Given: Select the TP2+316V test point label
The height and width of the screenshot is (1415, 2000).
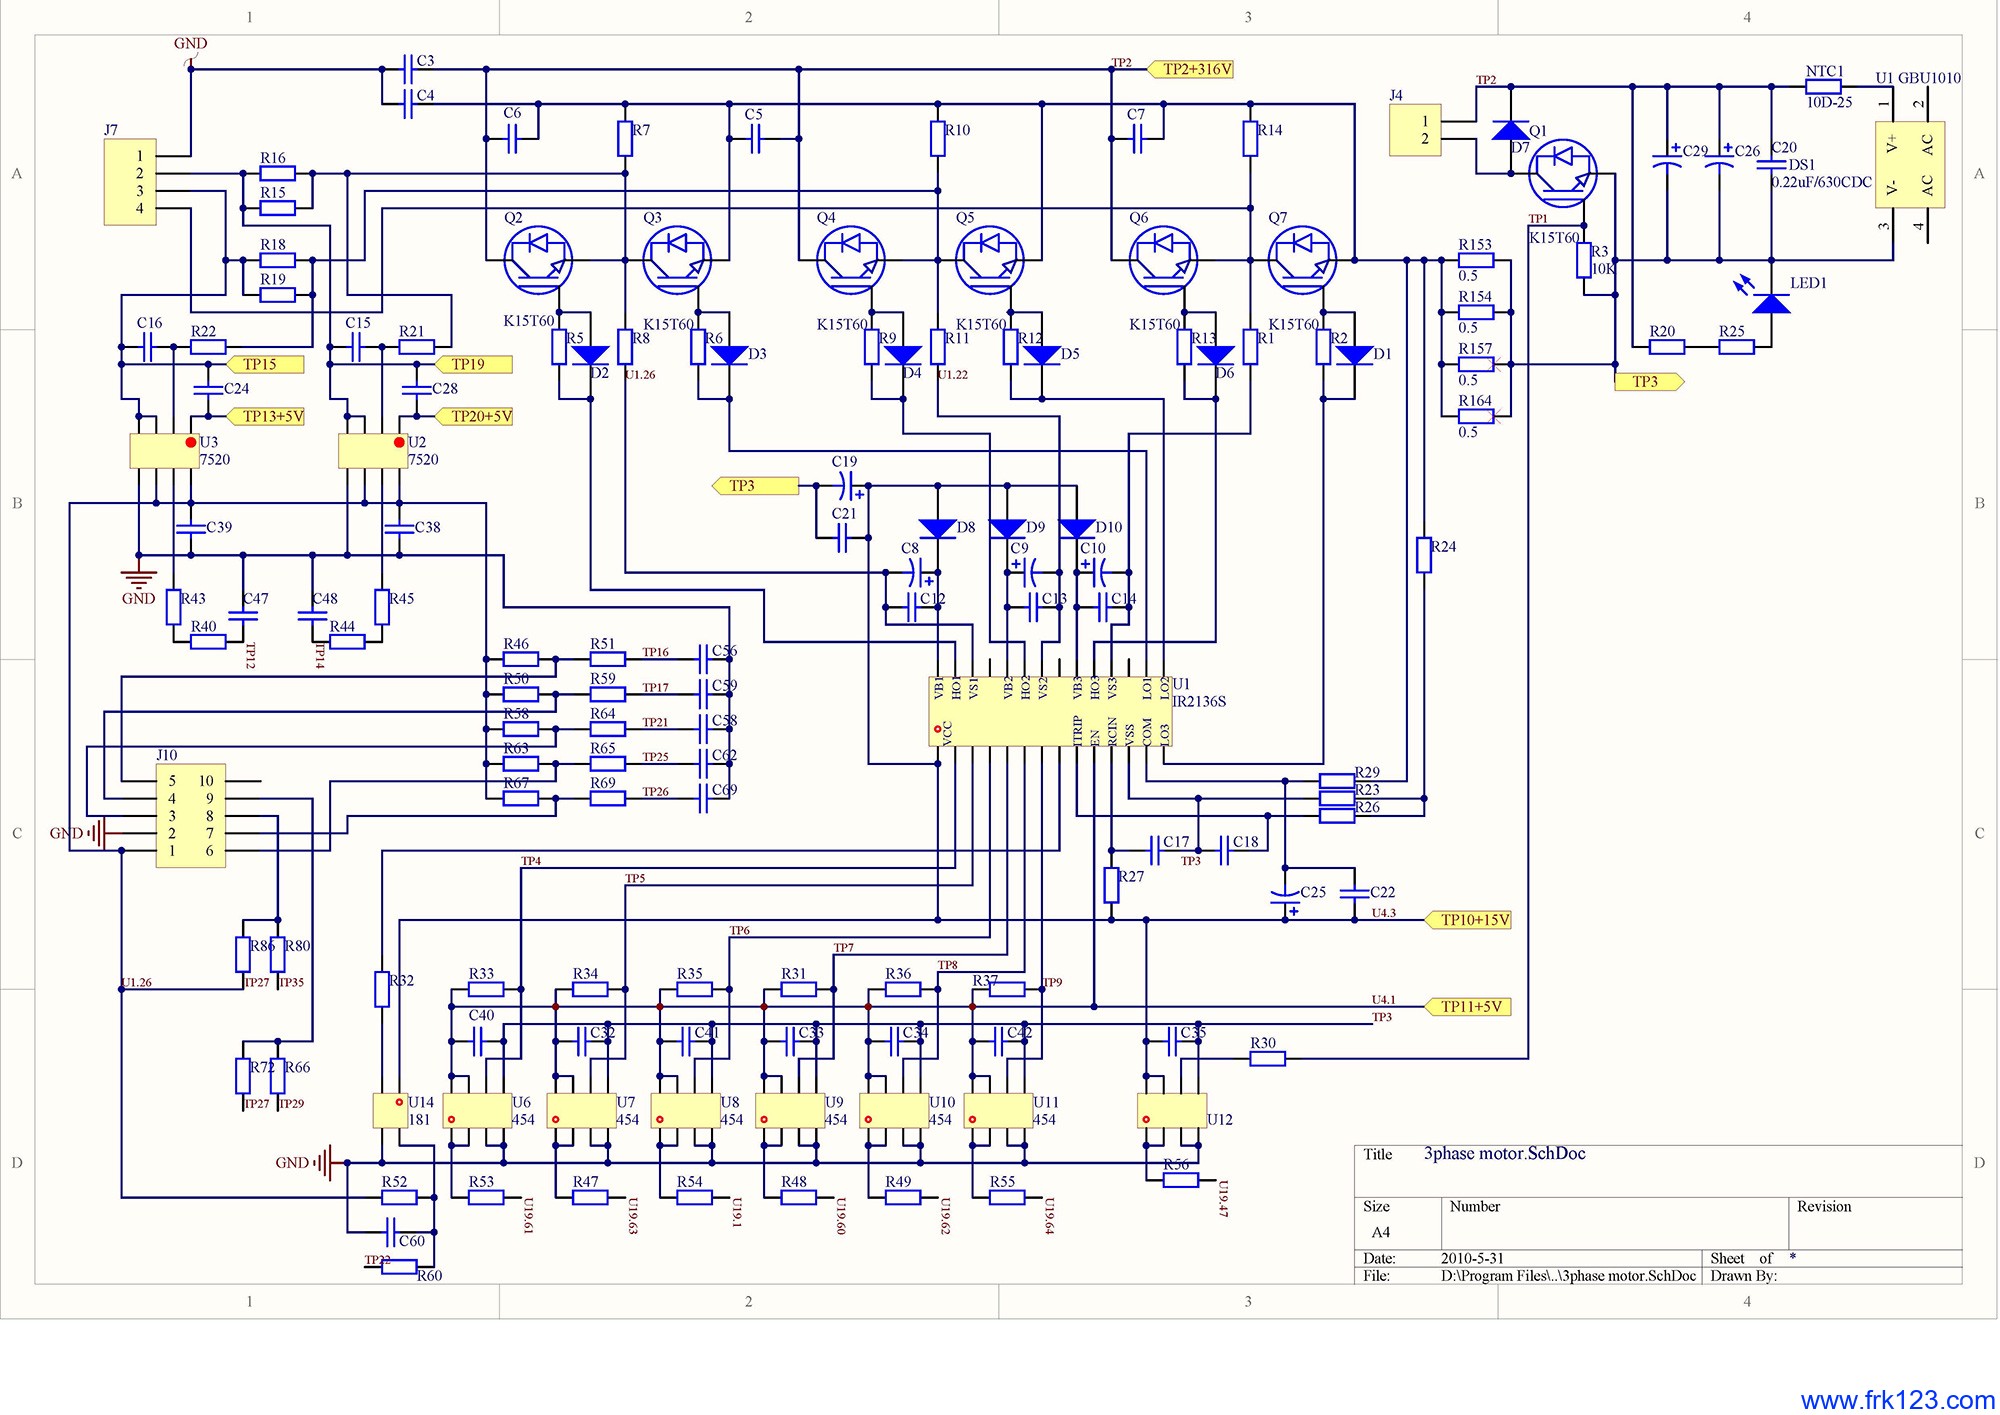Looking at the screenshot, I should pyautogui.click(x=1191, y=69).
